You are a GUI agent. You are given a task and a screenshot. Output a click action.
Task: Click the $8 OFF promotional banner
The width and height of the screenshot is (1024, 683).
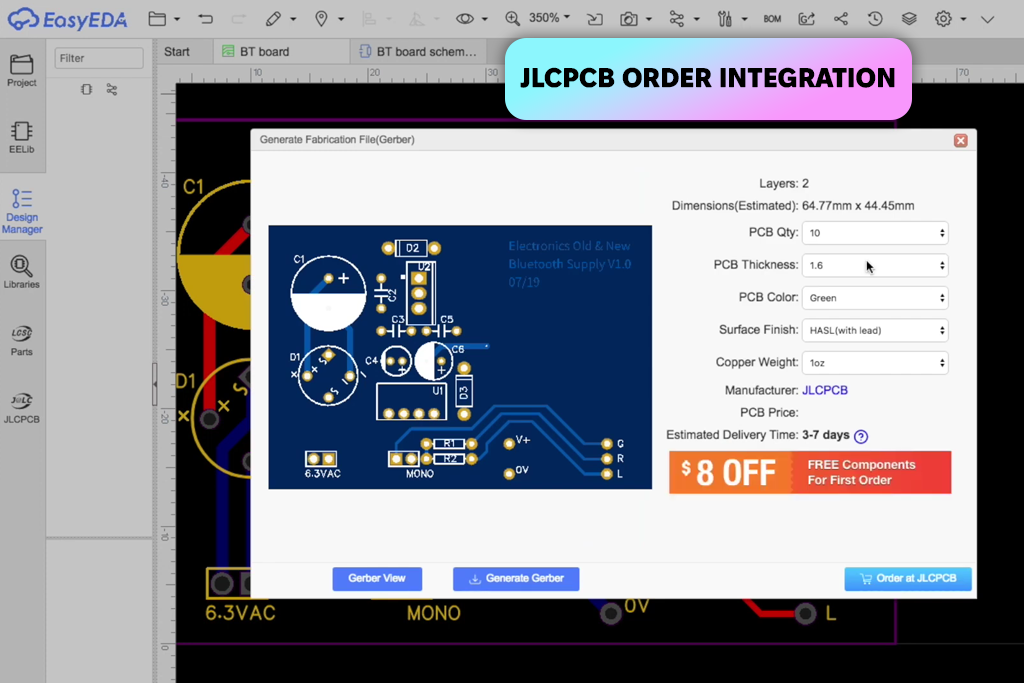click(x=810, y=472)
